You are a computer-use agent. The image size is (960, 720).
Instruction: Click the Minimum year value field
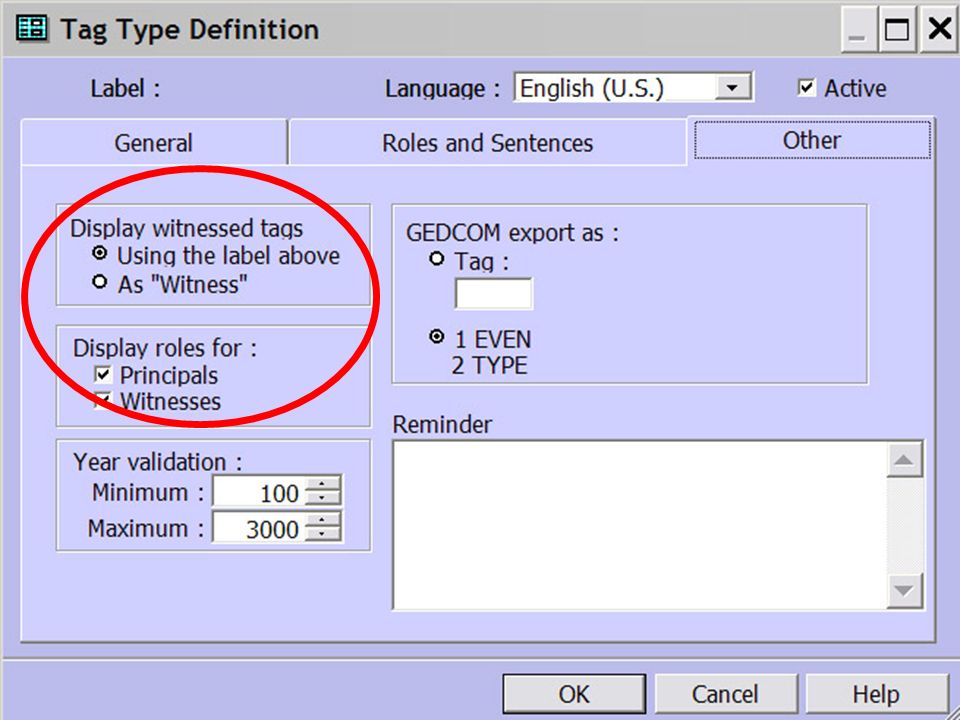coord(260,492)
